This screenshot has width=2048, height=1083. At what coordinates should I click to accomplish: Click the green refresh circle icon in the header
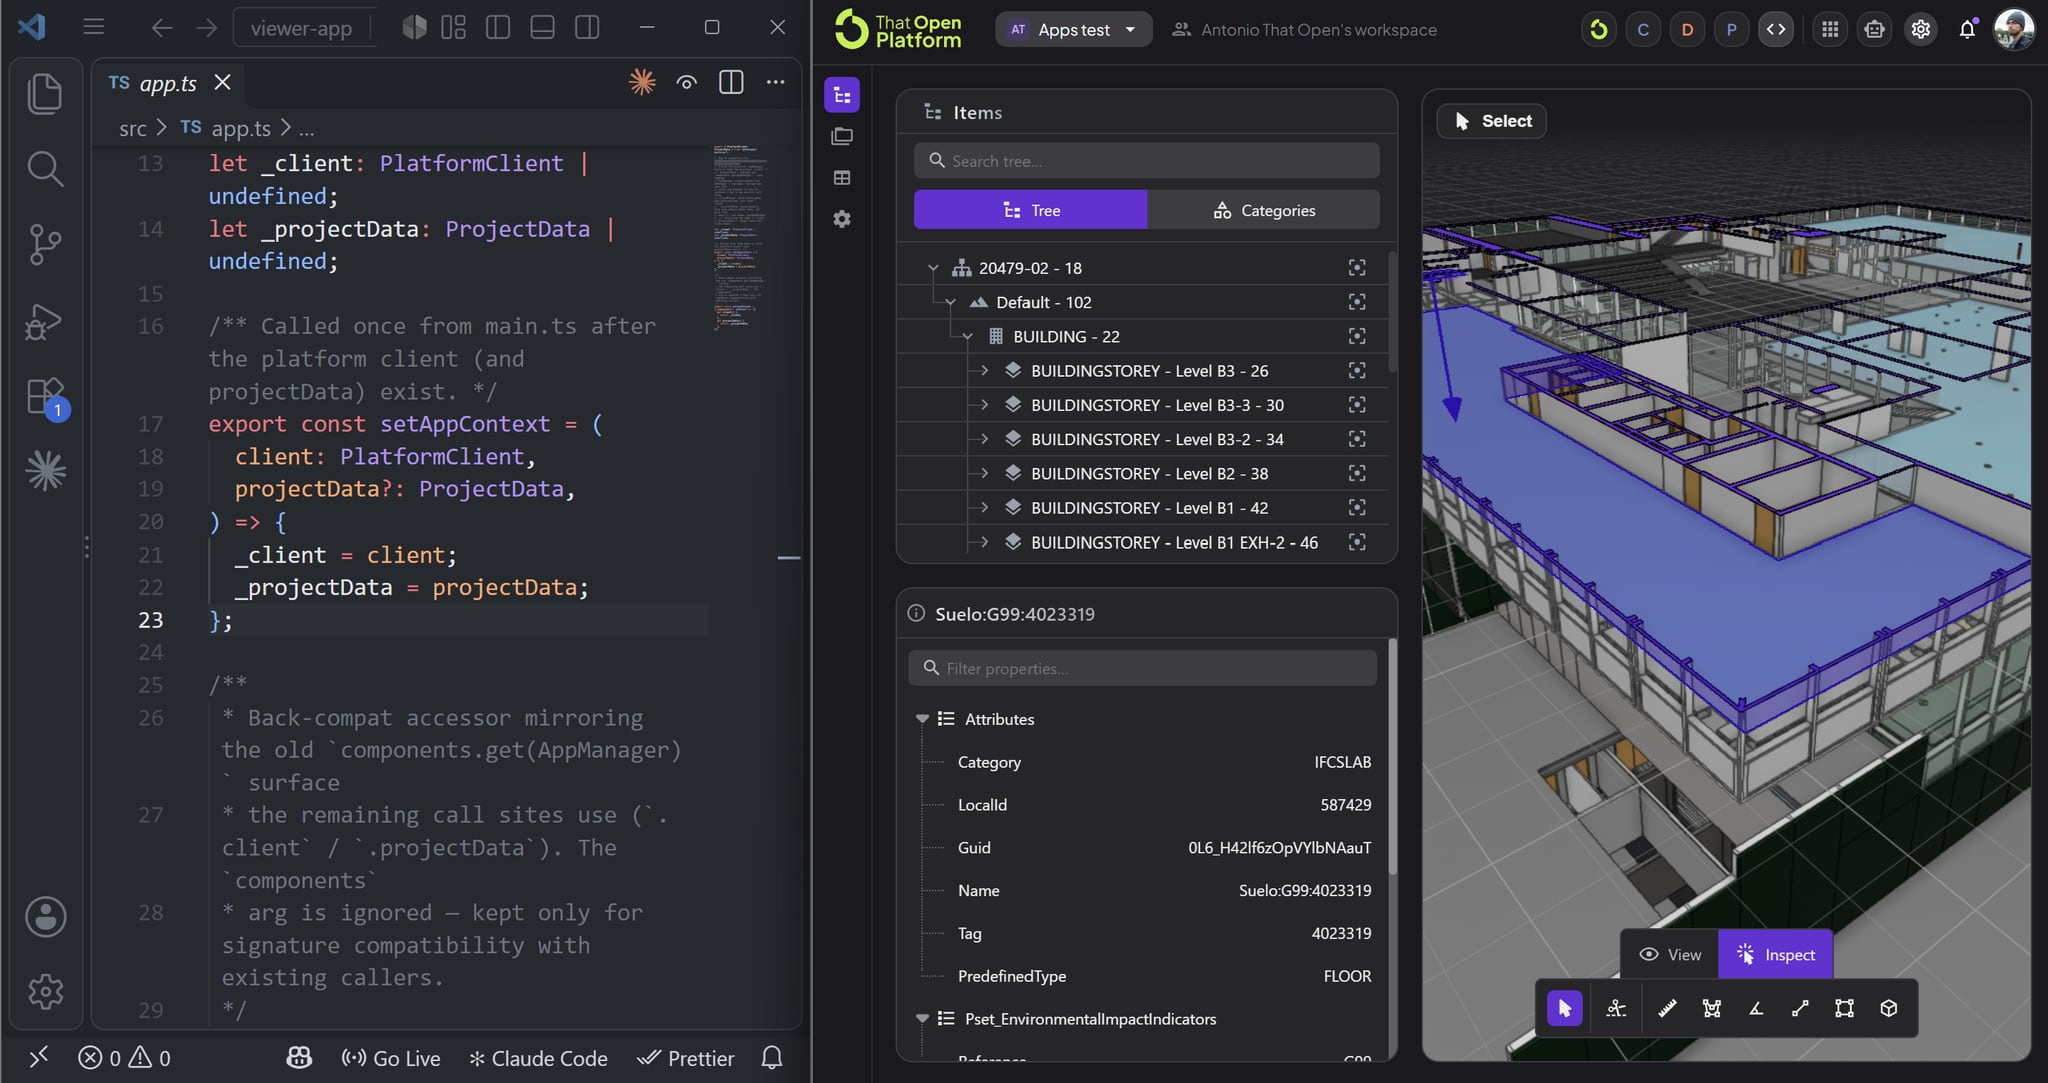coord(1598,29)
